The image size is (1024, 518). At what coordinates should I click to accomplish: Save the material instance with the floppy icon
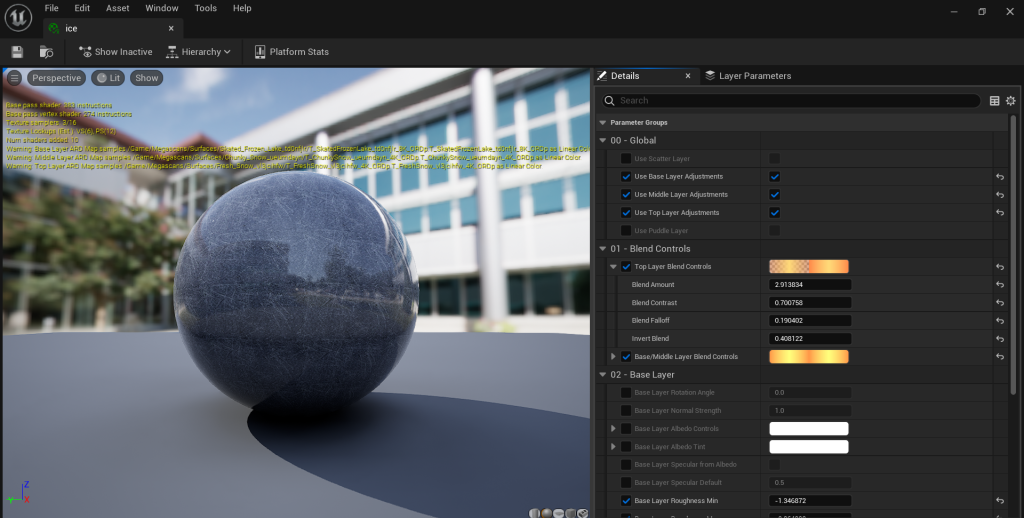(x=17, y=52)
